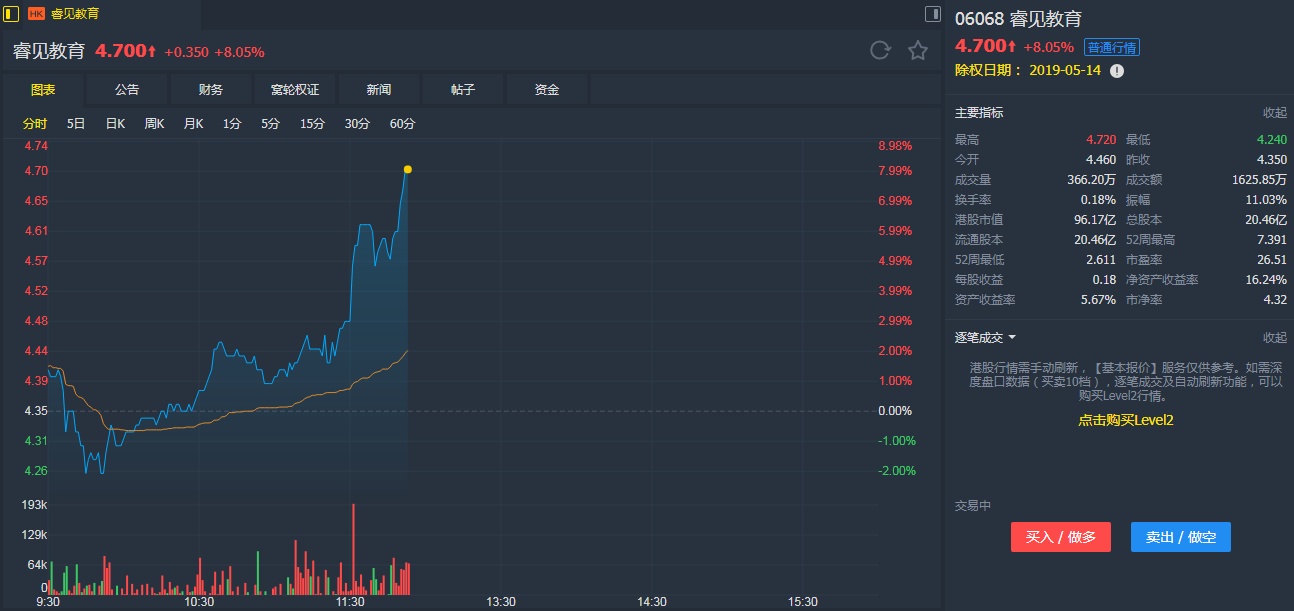Open the 逐笔成交 dropdown
The width and height of the screenshot is (1294, 611).
[985, 338]
